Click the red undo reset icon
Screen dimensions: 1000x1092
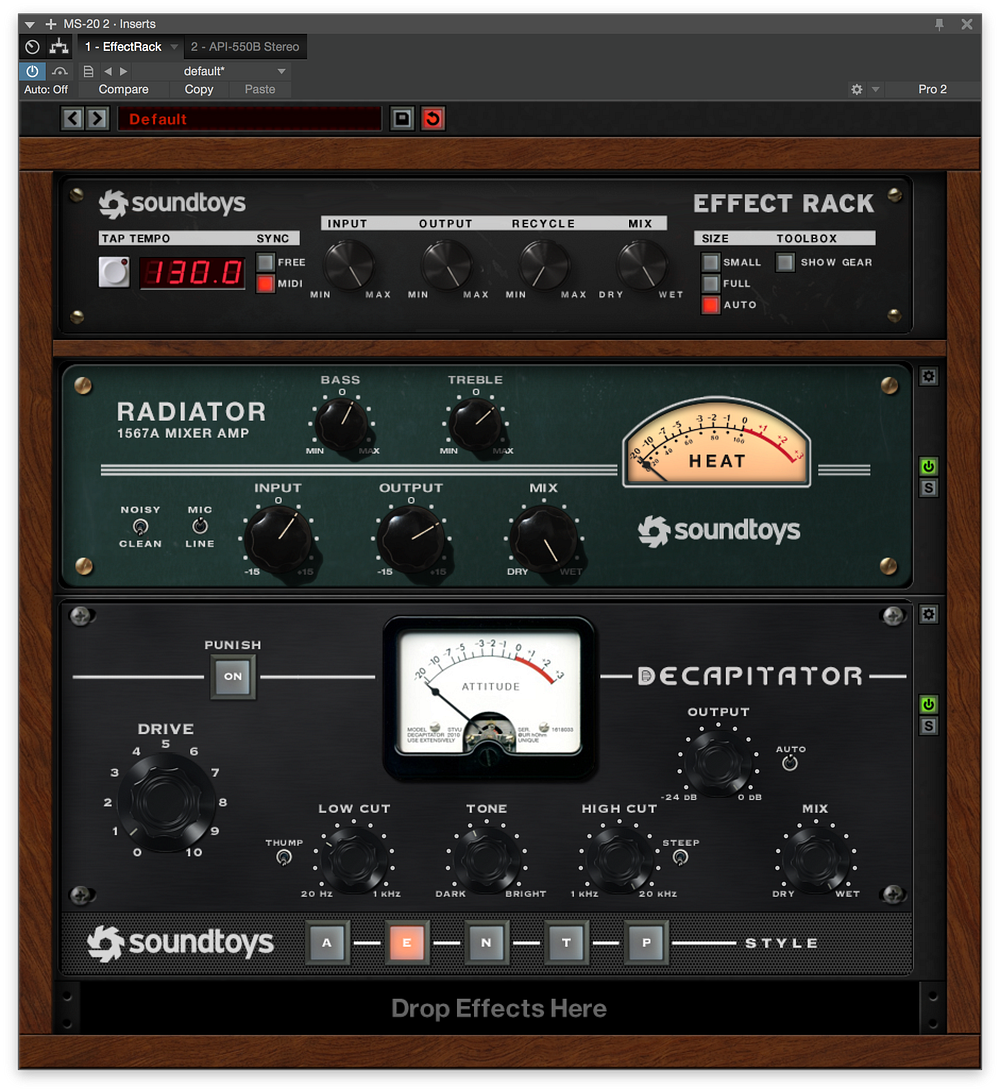click(432, 118)
